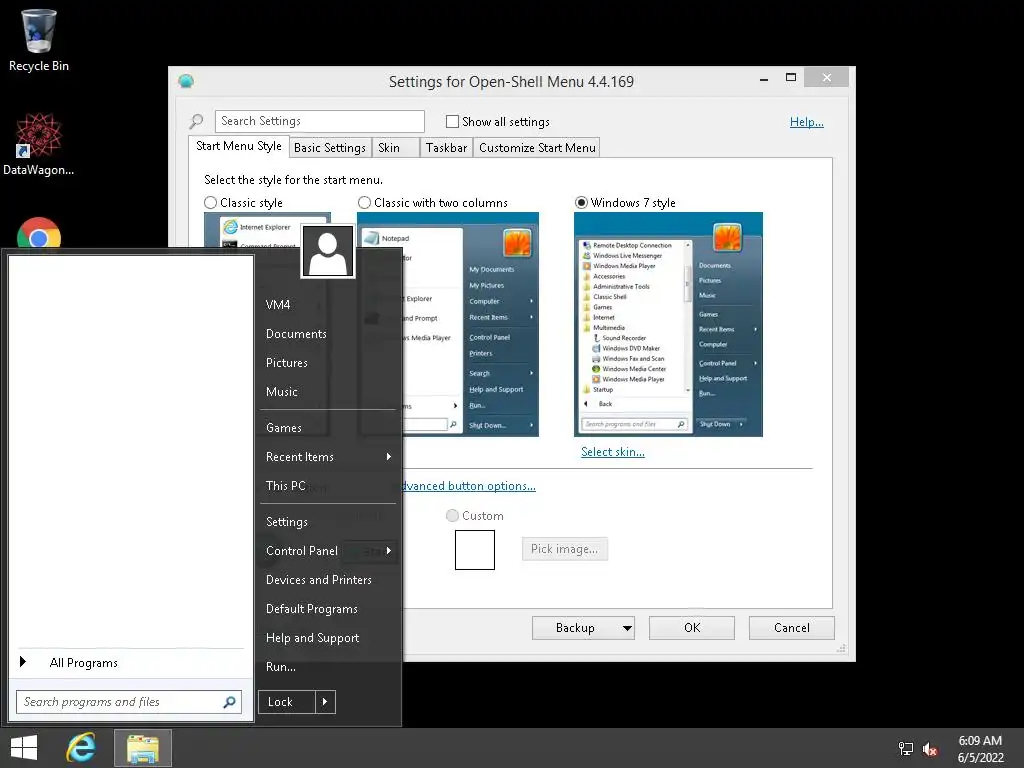The width and height of the screenshot is (1024, 768).
Task: Open the Recycle Bin desktop icon
Action: point(39,40)
